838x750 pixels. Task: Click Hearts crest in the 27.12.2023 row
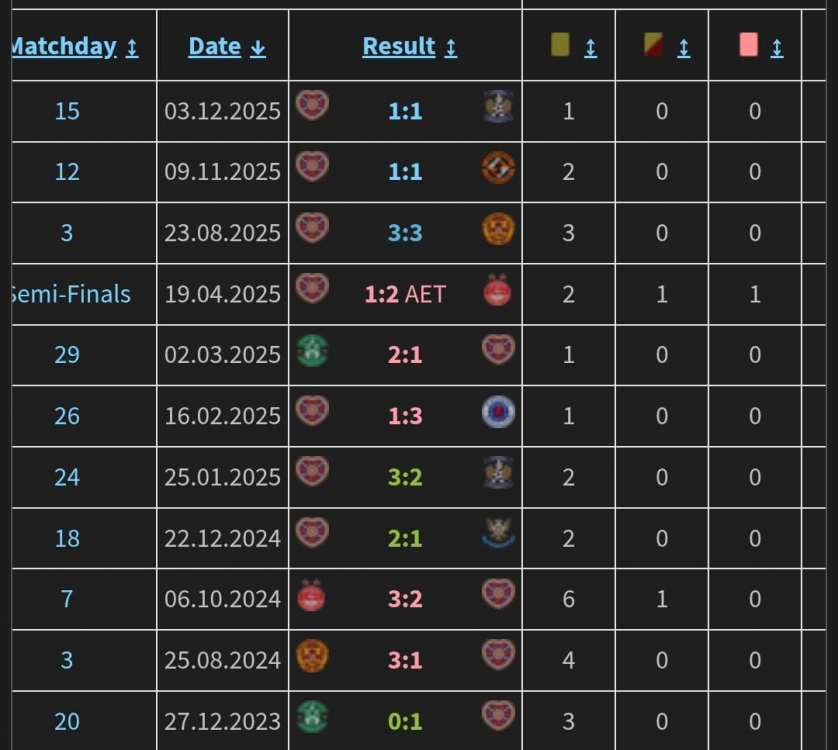click(498, 716)
